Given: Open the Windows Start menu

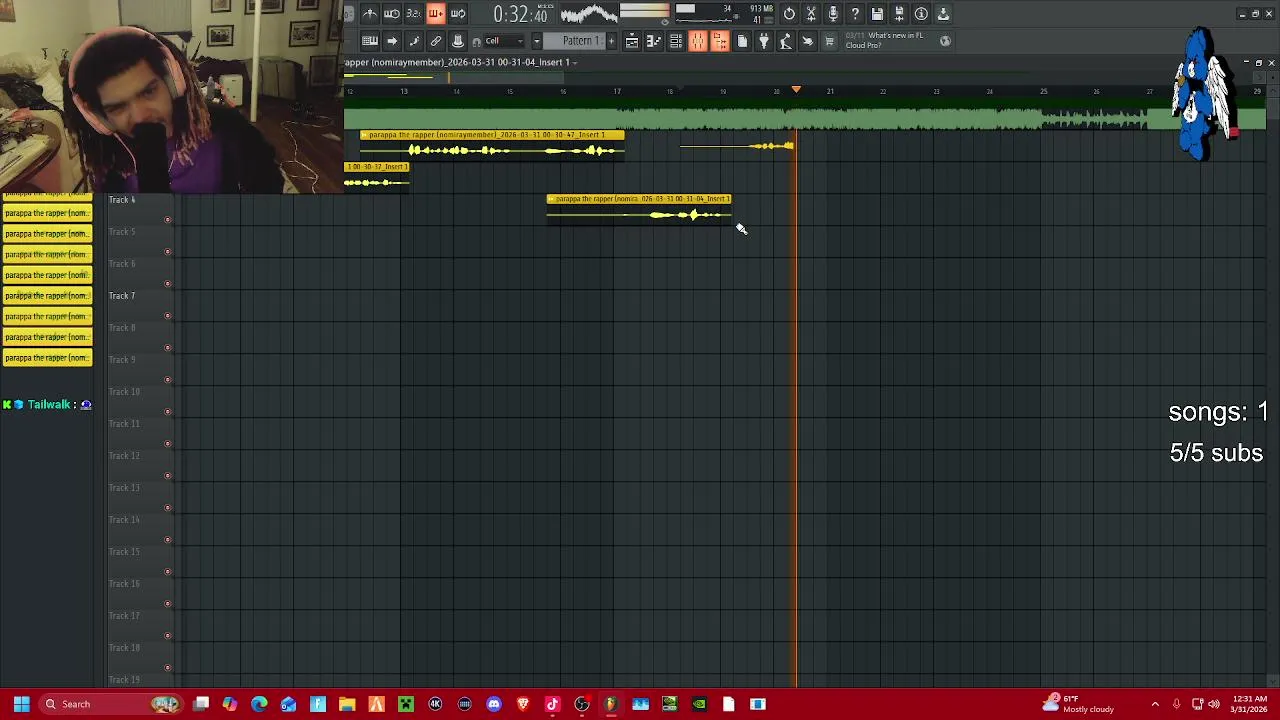Looking at the screenshot, I should pyautogui.click(x=21, y=704).
